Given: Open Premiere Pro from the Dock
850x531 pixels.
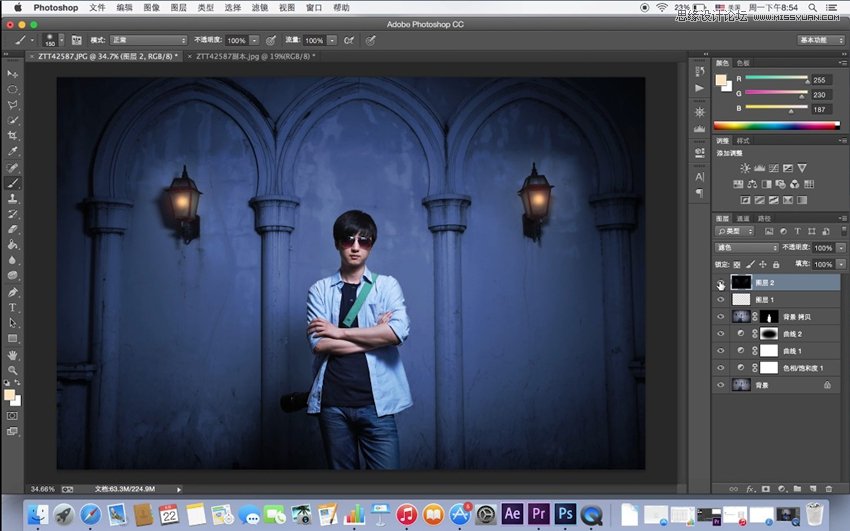Looking at the screenshot, I should [x=539, y=513].
